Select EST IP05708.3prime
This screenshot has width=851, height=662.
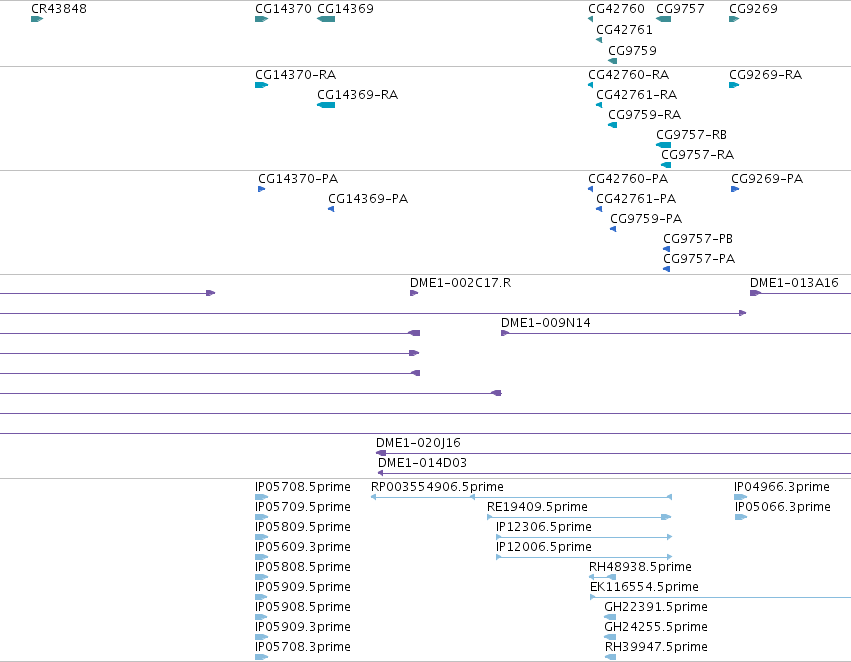point(303,647)
